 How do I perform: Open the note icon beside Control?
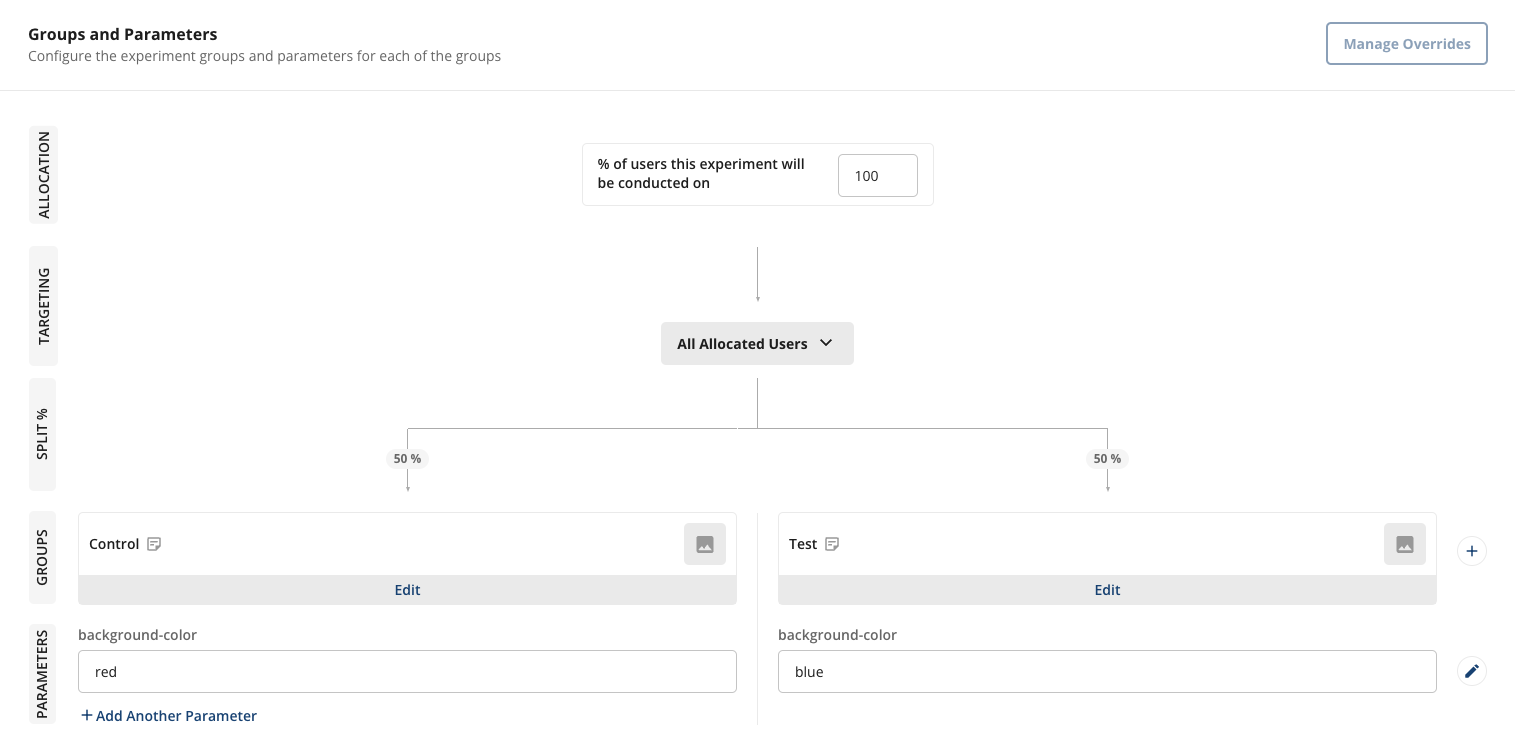click(x=154, y=544)
